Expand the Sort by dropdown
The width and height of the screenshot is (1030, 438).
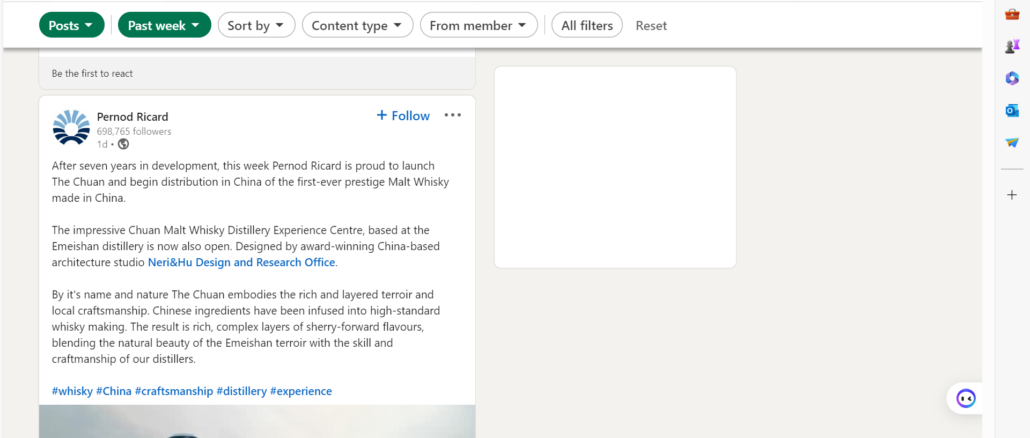tap(255, 25)
